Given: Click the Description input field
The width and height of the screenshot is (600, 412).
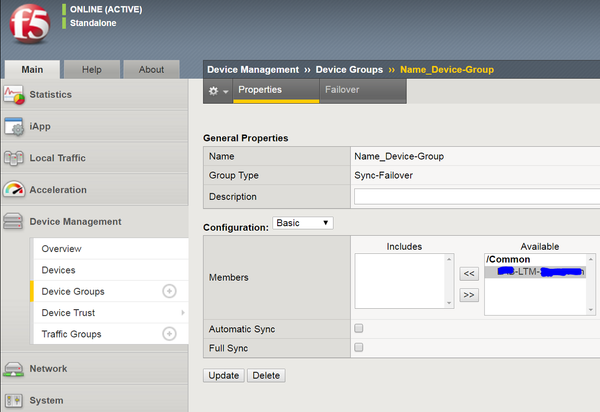Looking at the screenshot, I should (x=476, y=197).
